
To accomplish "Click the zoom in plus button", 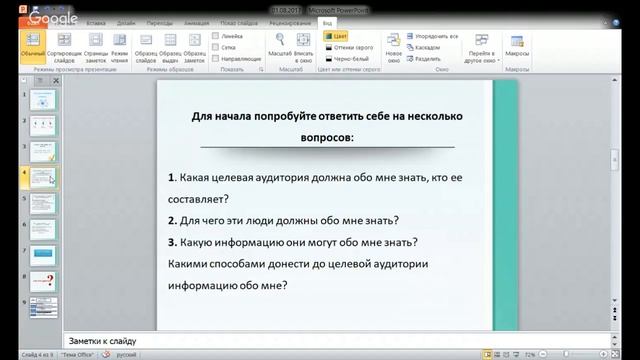I will 603,354.
